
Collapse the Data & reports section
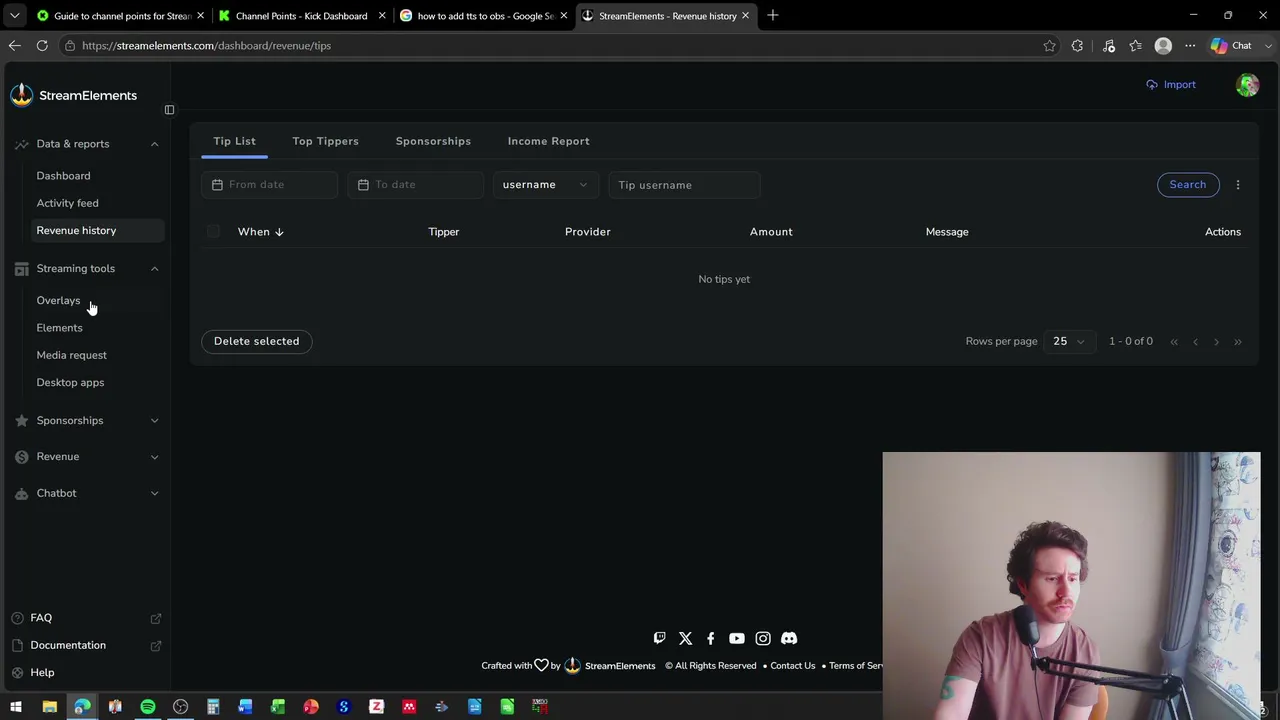[x=154, y=144]
